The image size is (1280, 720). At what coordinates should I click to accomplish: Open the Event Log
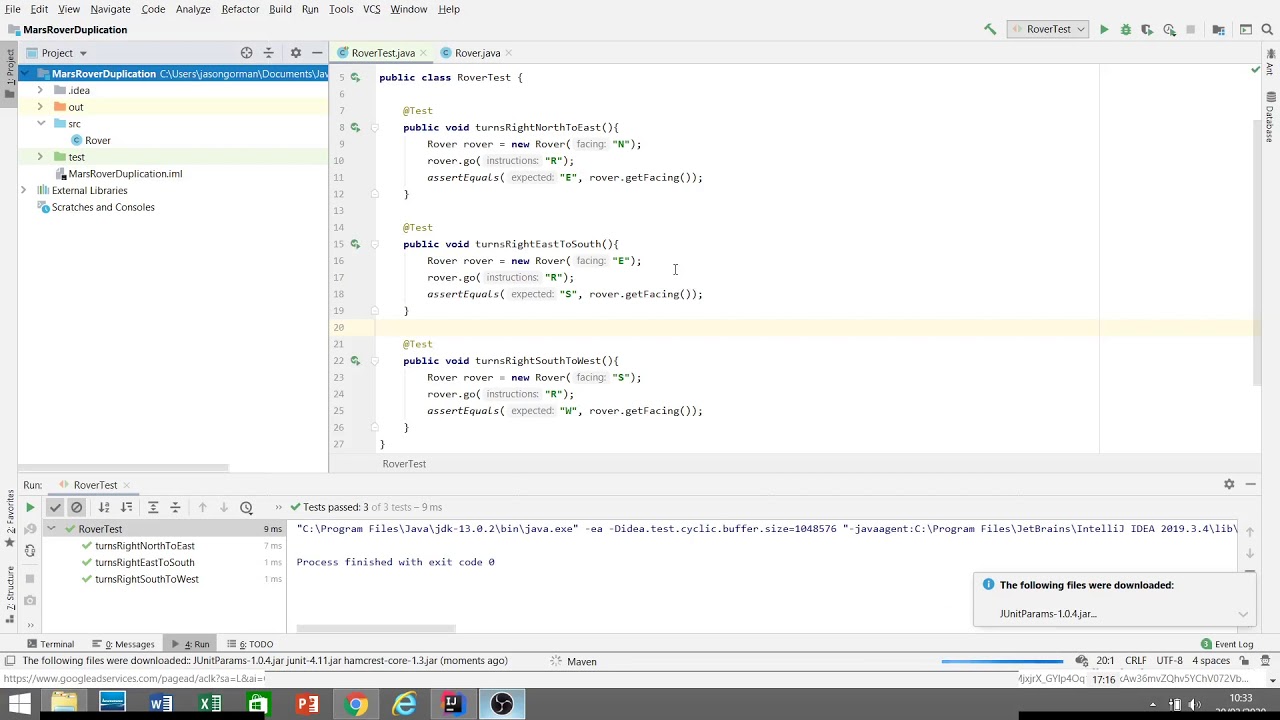click(x=1227, y=644)
